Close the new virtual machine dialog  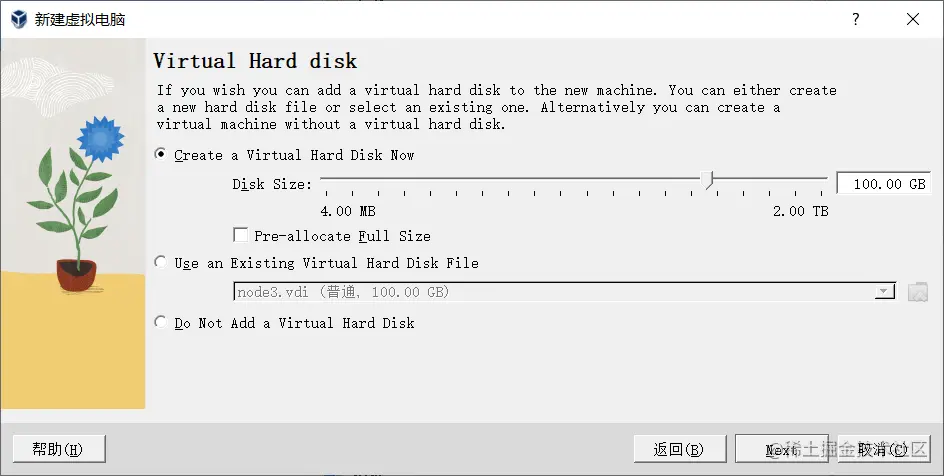pos(913,19)
